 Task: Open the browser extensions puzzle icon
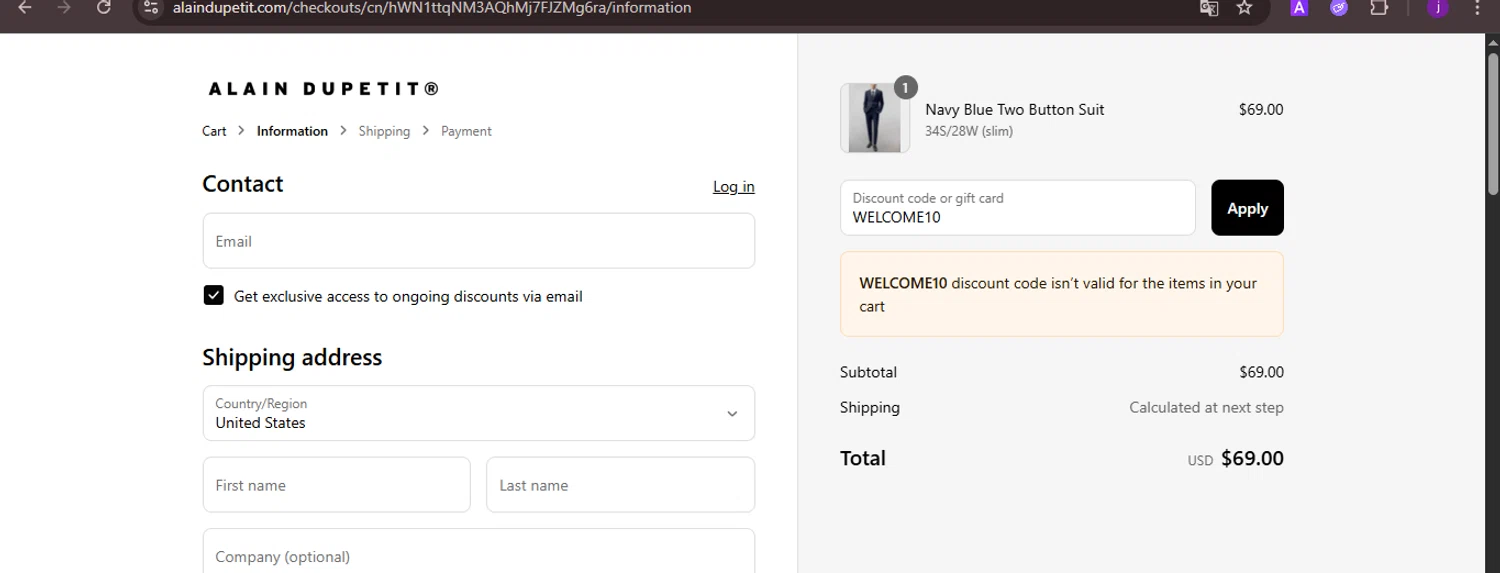click(x=1379, y=8)
